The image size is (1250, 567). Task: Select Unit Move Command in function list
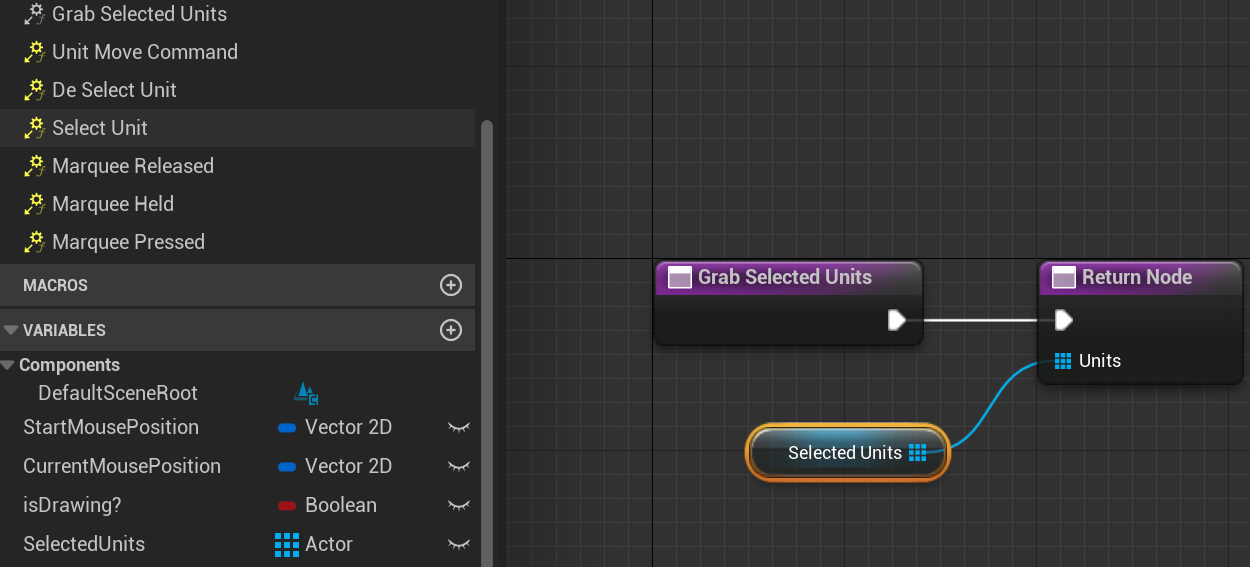pyautogui.click(x=145, y=52)
